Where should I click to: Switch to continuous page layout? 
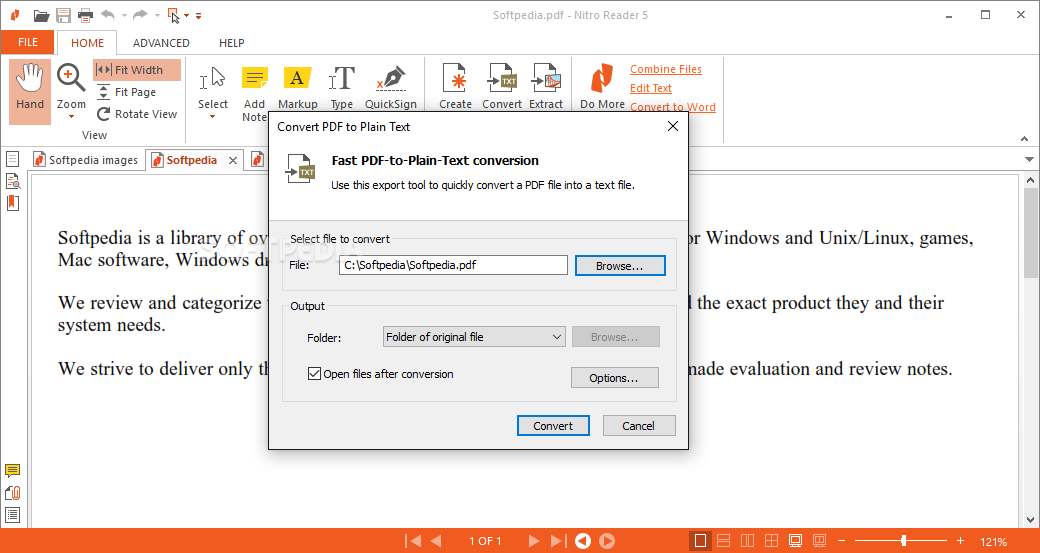coord(724,541)
